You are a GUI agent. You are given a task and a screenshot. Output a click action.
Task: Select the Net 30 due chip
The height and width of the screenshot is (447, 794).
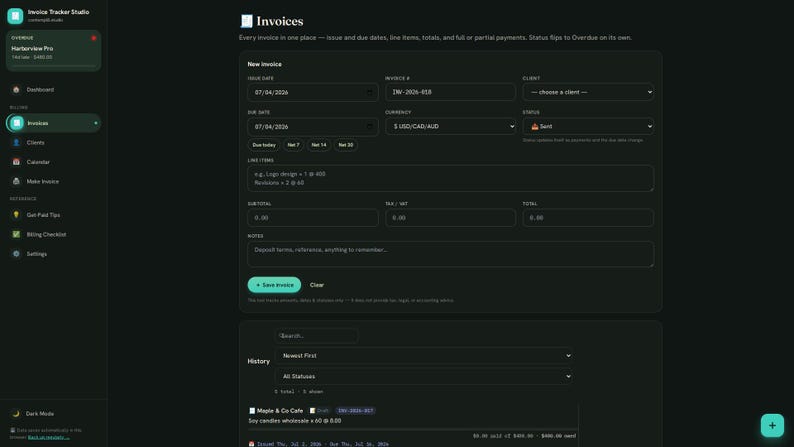coord(346,145)
